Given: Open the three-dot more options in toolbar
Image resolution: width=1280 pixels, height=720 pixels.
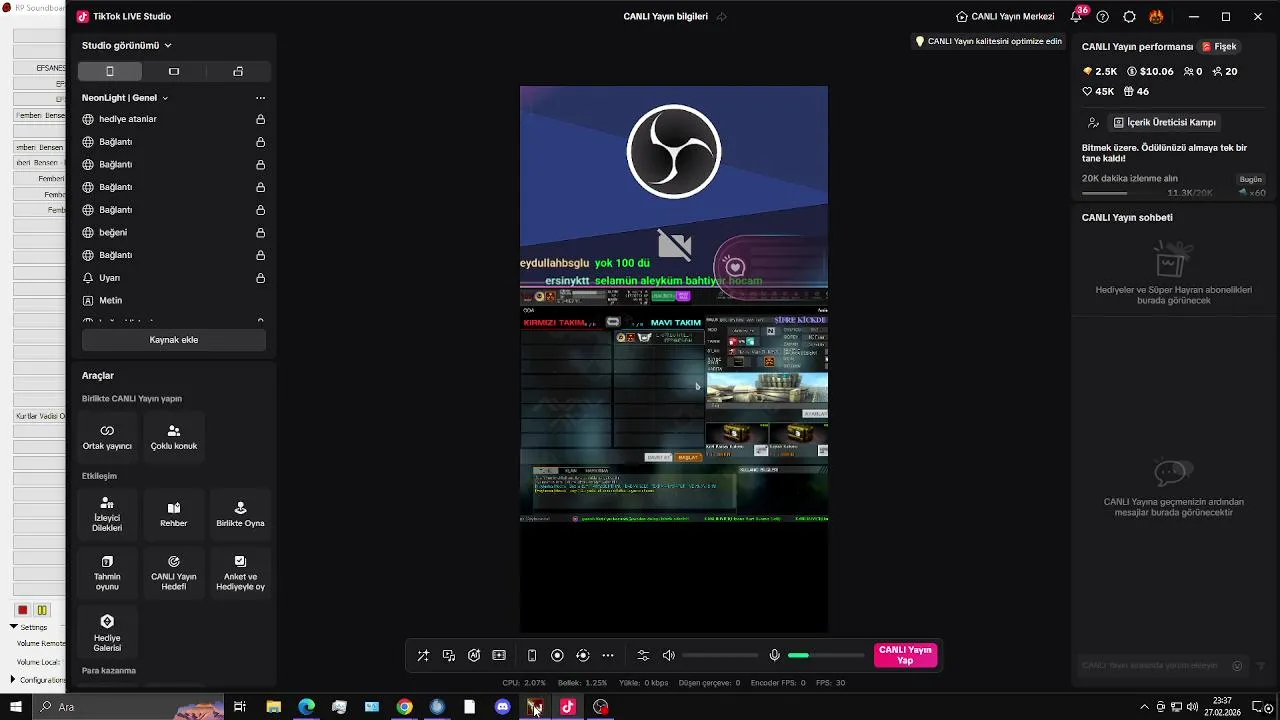Looking at the screenshot, I should (x=608, y=656).
